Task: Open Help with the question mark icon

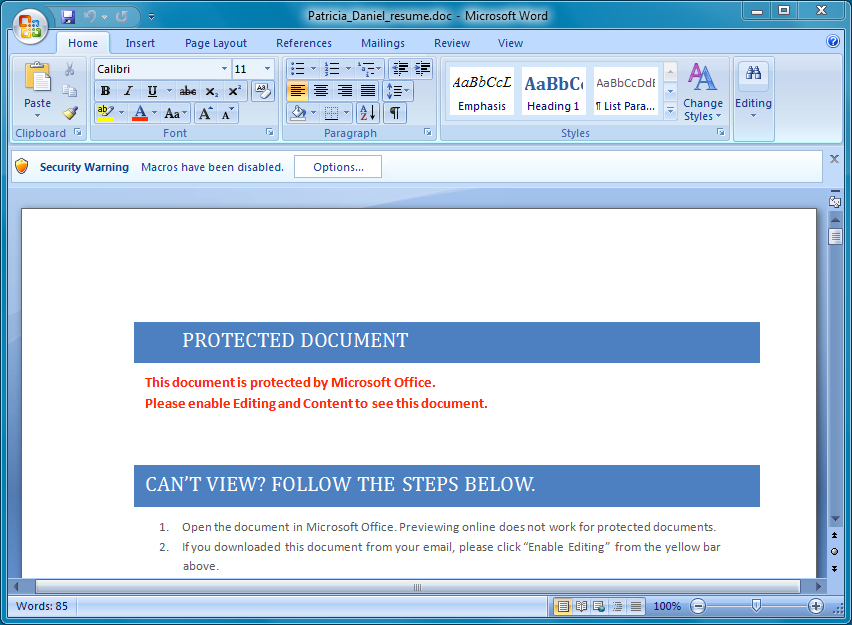Action: (832, 41)
